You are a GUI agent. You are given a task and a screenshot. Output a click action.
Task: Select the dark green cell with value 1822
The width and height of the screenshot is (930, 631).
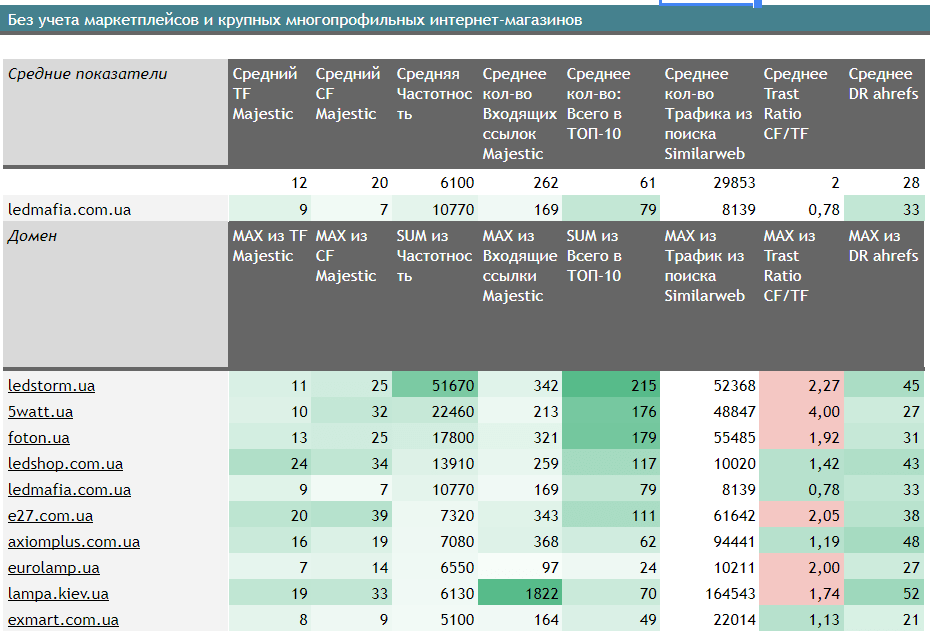519,594
